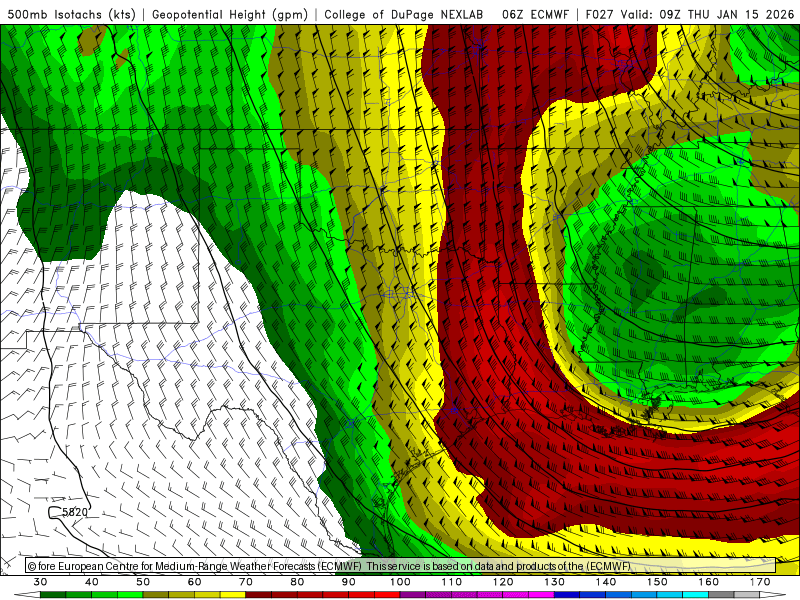
Task: Click the 'College of DuPage NEXLAB' label
Action: (x=404, y=14)
